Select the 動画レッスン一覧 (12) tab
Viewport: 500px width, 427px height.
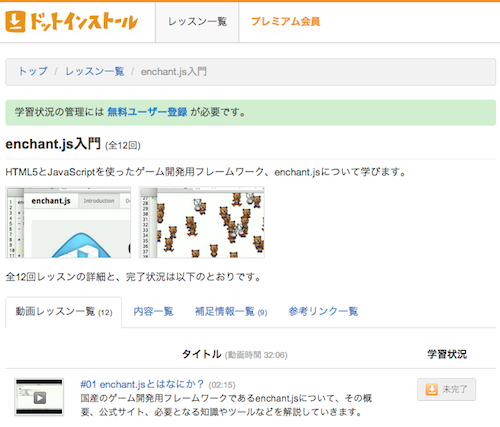pos(63,312)
